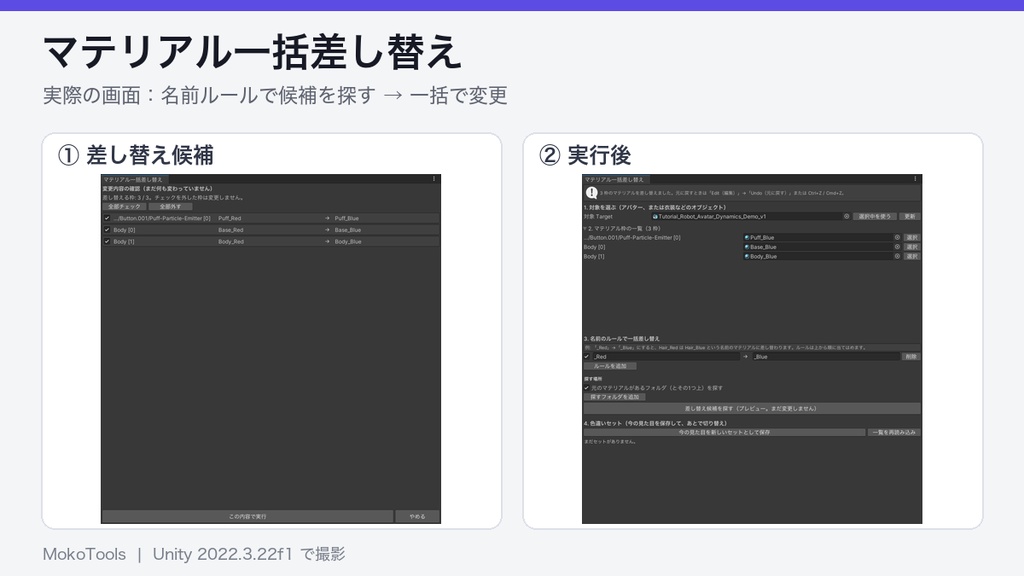
Task: Click the 一覧を再読み込み button
Action: [x=895, y=432]
